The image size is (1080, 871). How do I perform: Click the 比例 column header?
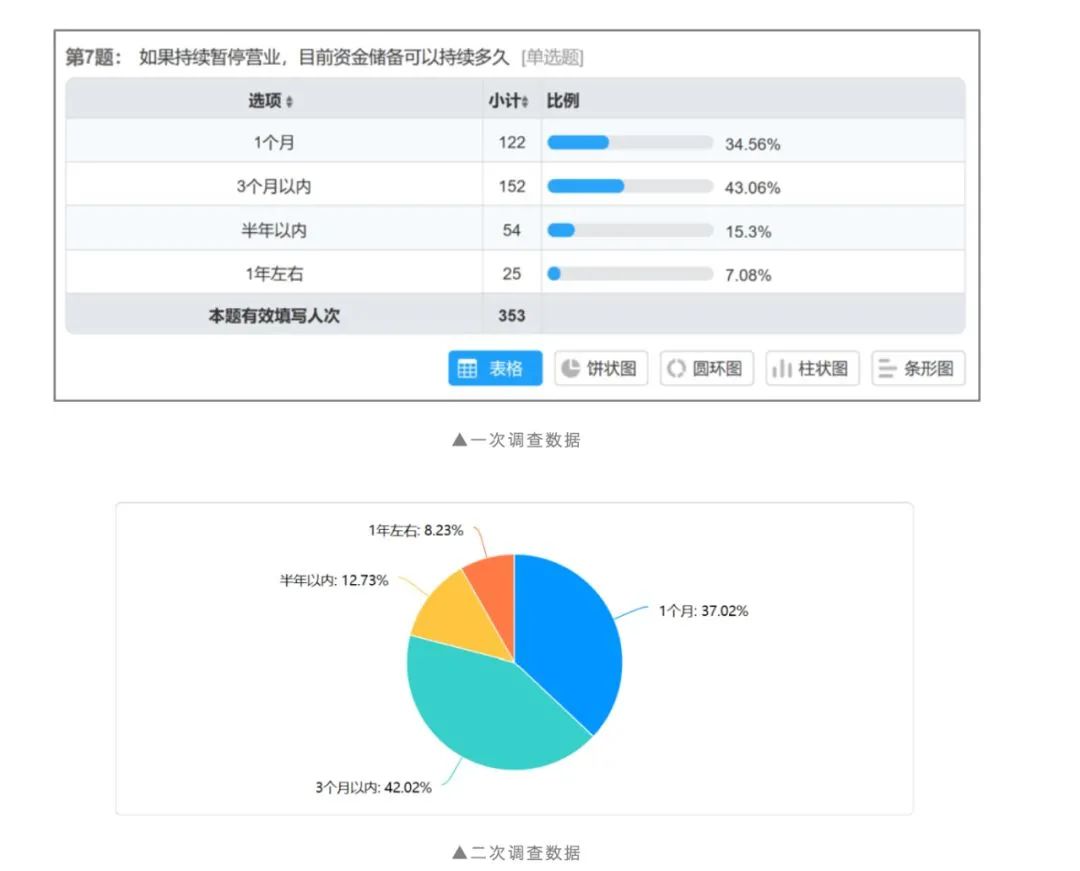(x=563, y=101)
